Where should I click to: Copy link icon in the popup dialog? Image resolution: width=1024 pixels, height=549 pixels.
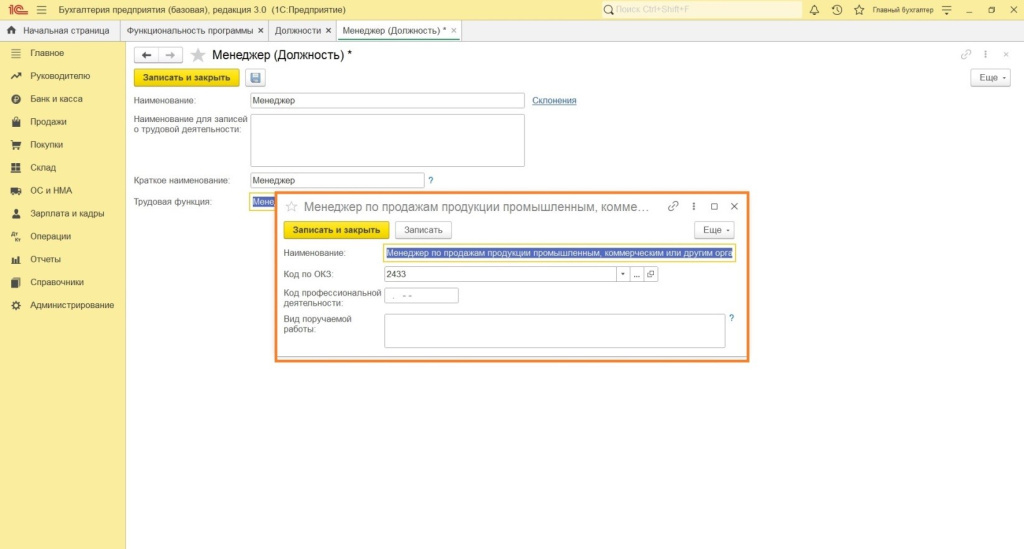673,206
